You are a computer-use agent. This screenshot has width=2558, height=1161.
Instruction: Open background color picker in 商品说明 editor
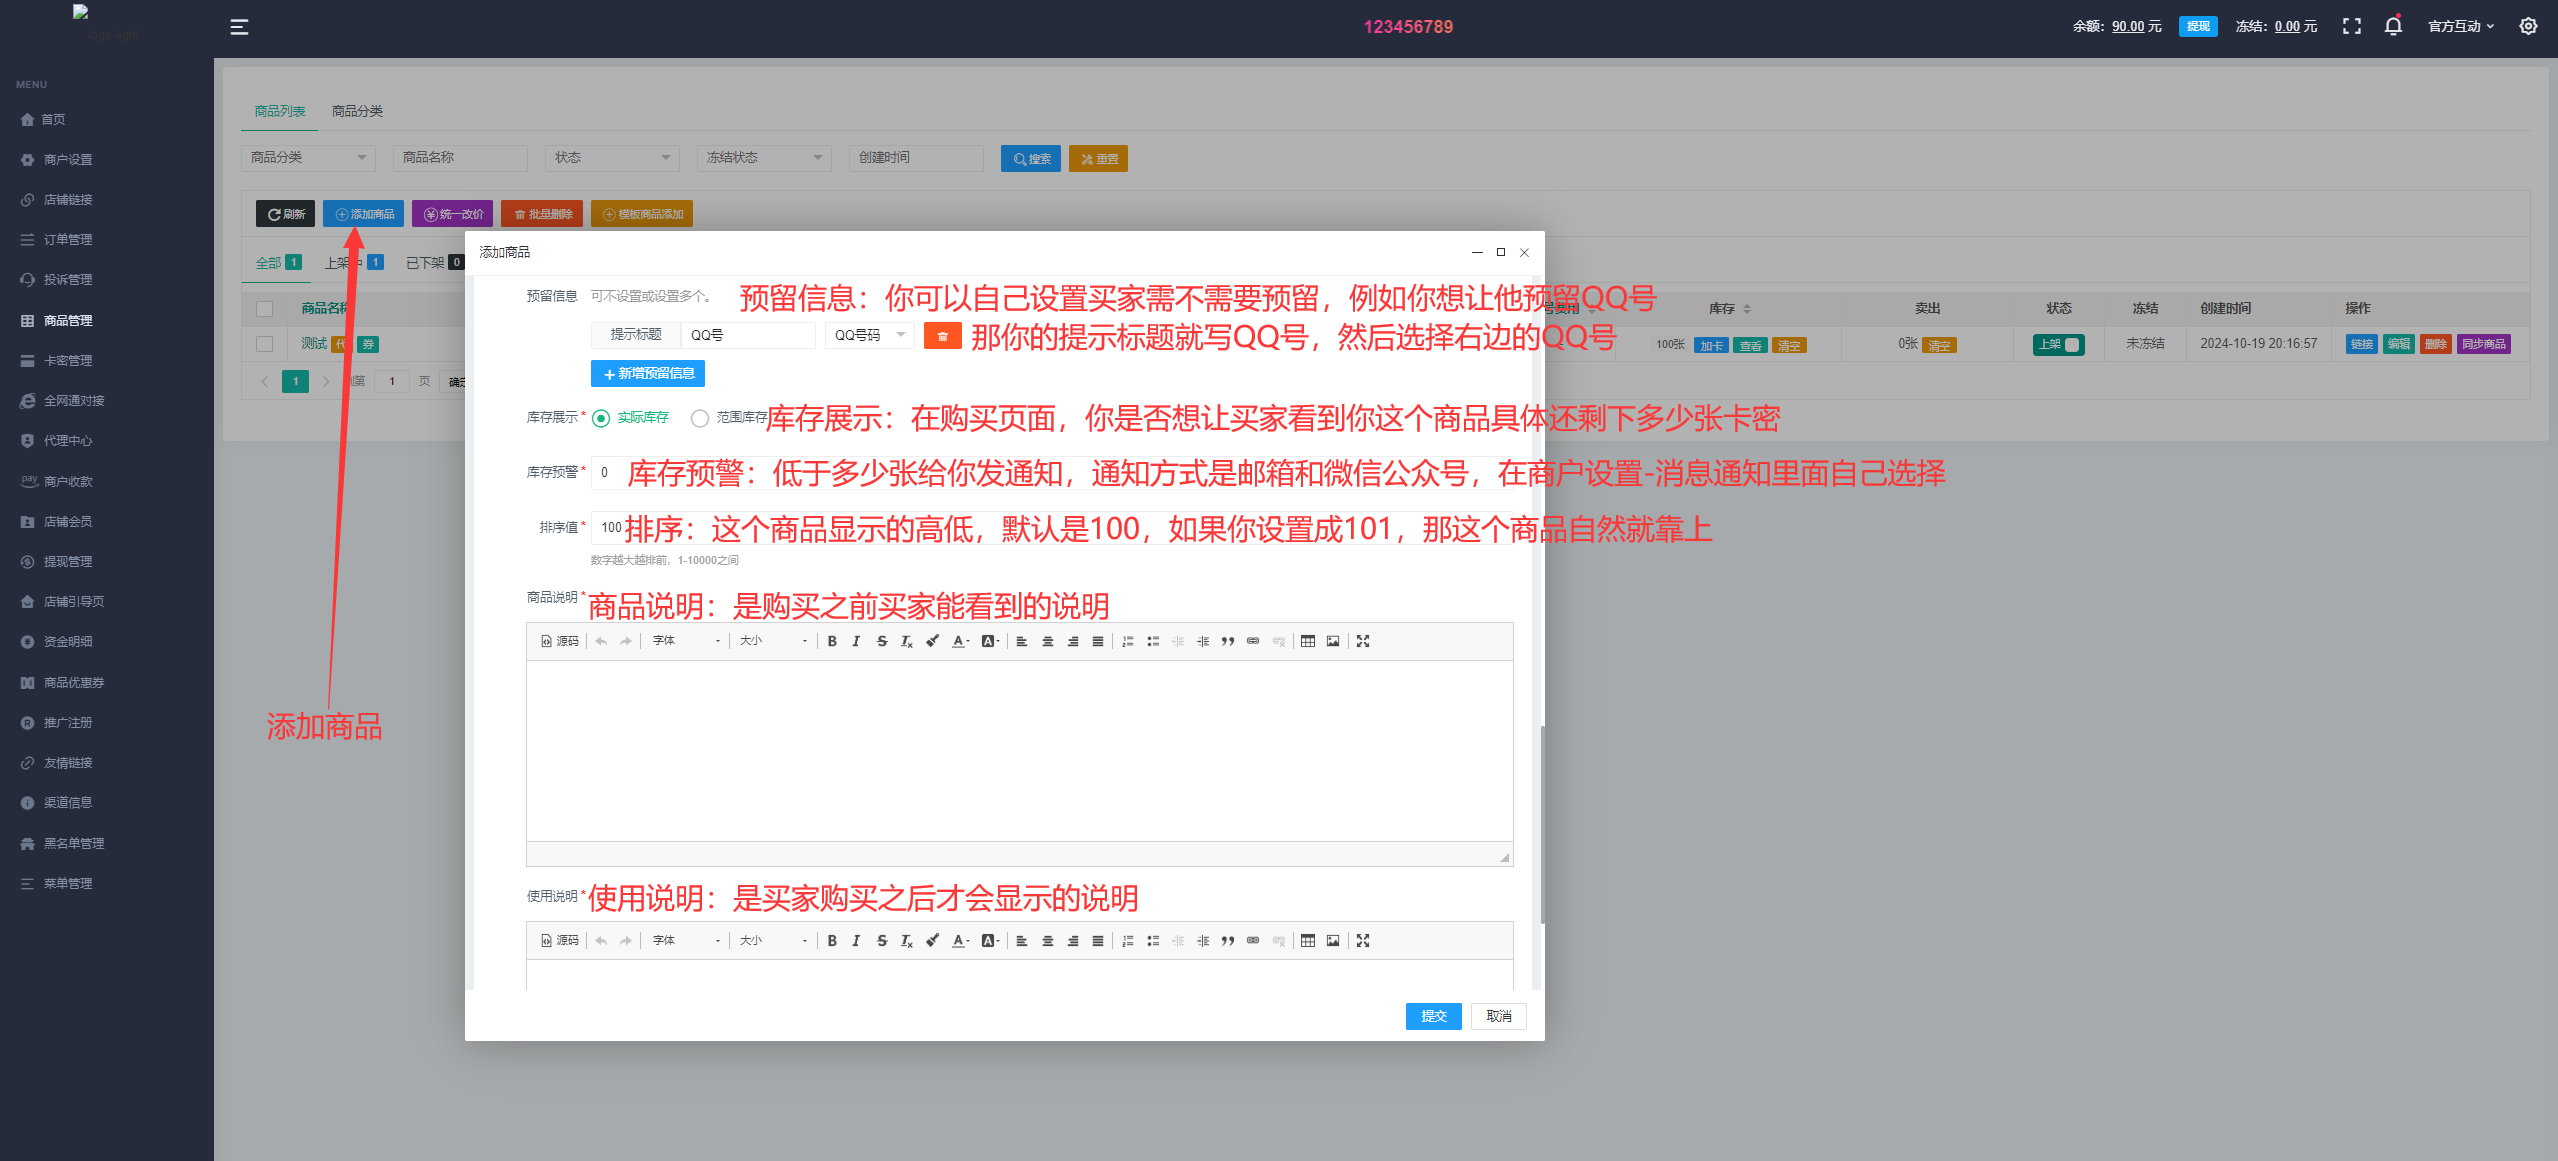[x=990, y=641]
